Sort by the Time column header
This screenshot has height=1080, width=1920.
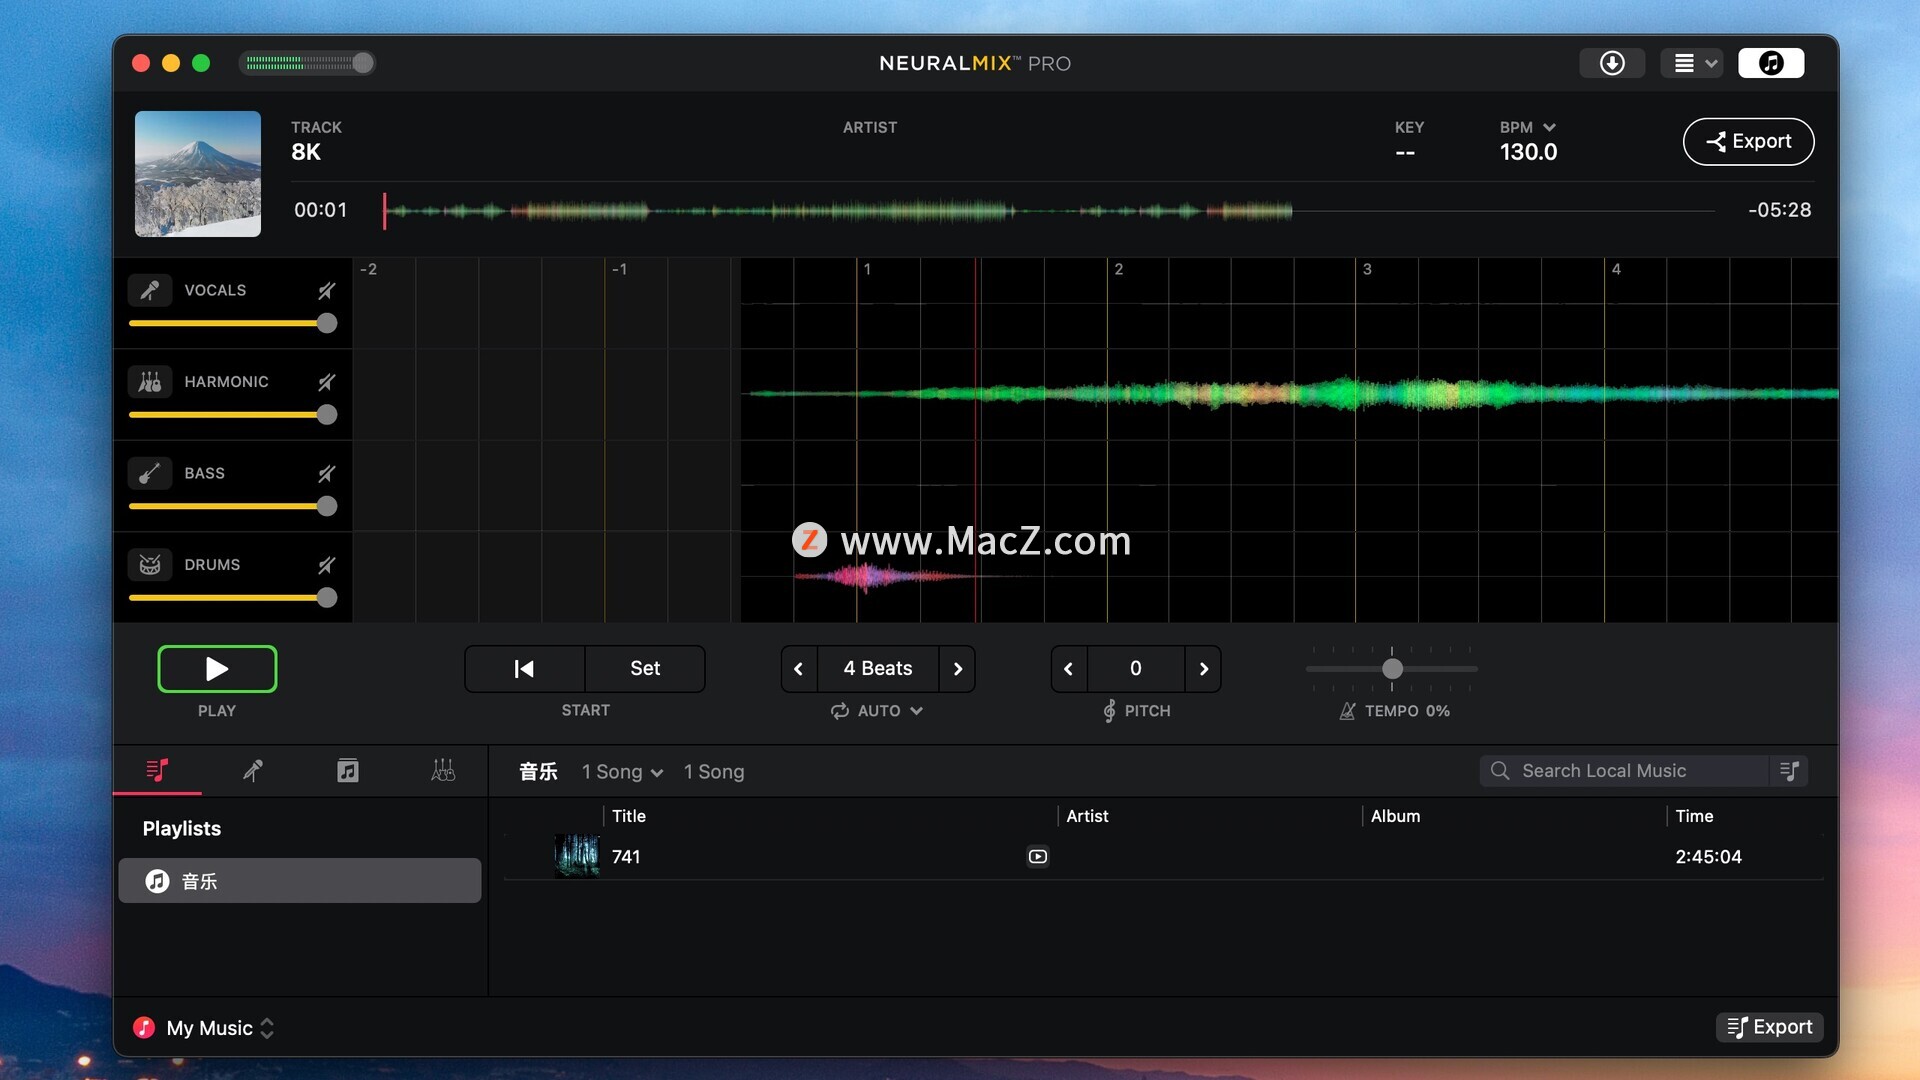(1694, 816)
